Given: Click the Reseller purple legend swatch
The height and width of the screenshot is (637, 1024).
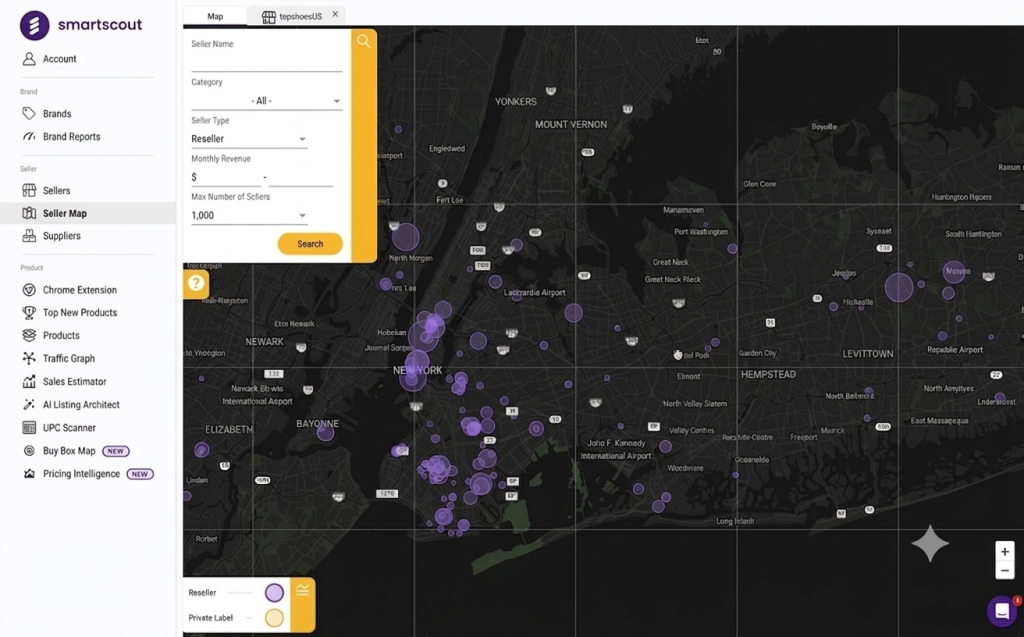Looking at the screenshot, I should [274, 593].
